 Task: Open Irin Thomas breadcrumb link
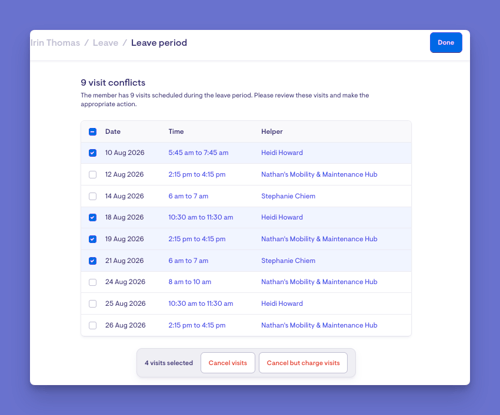tap(55, 43)
